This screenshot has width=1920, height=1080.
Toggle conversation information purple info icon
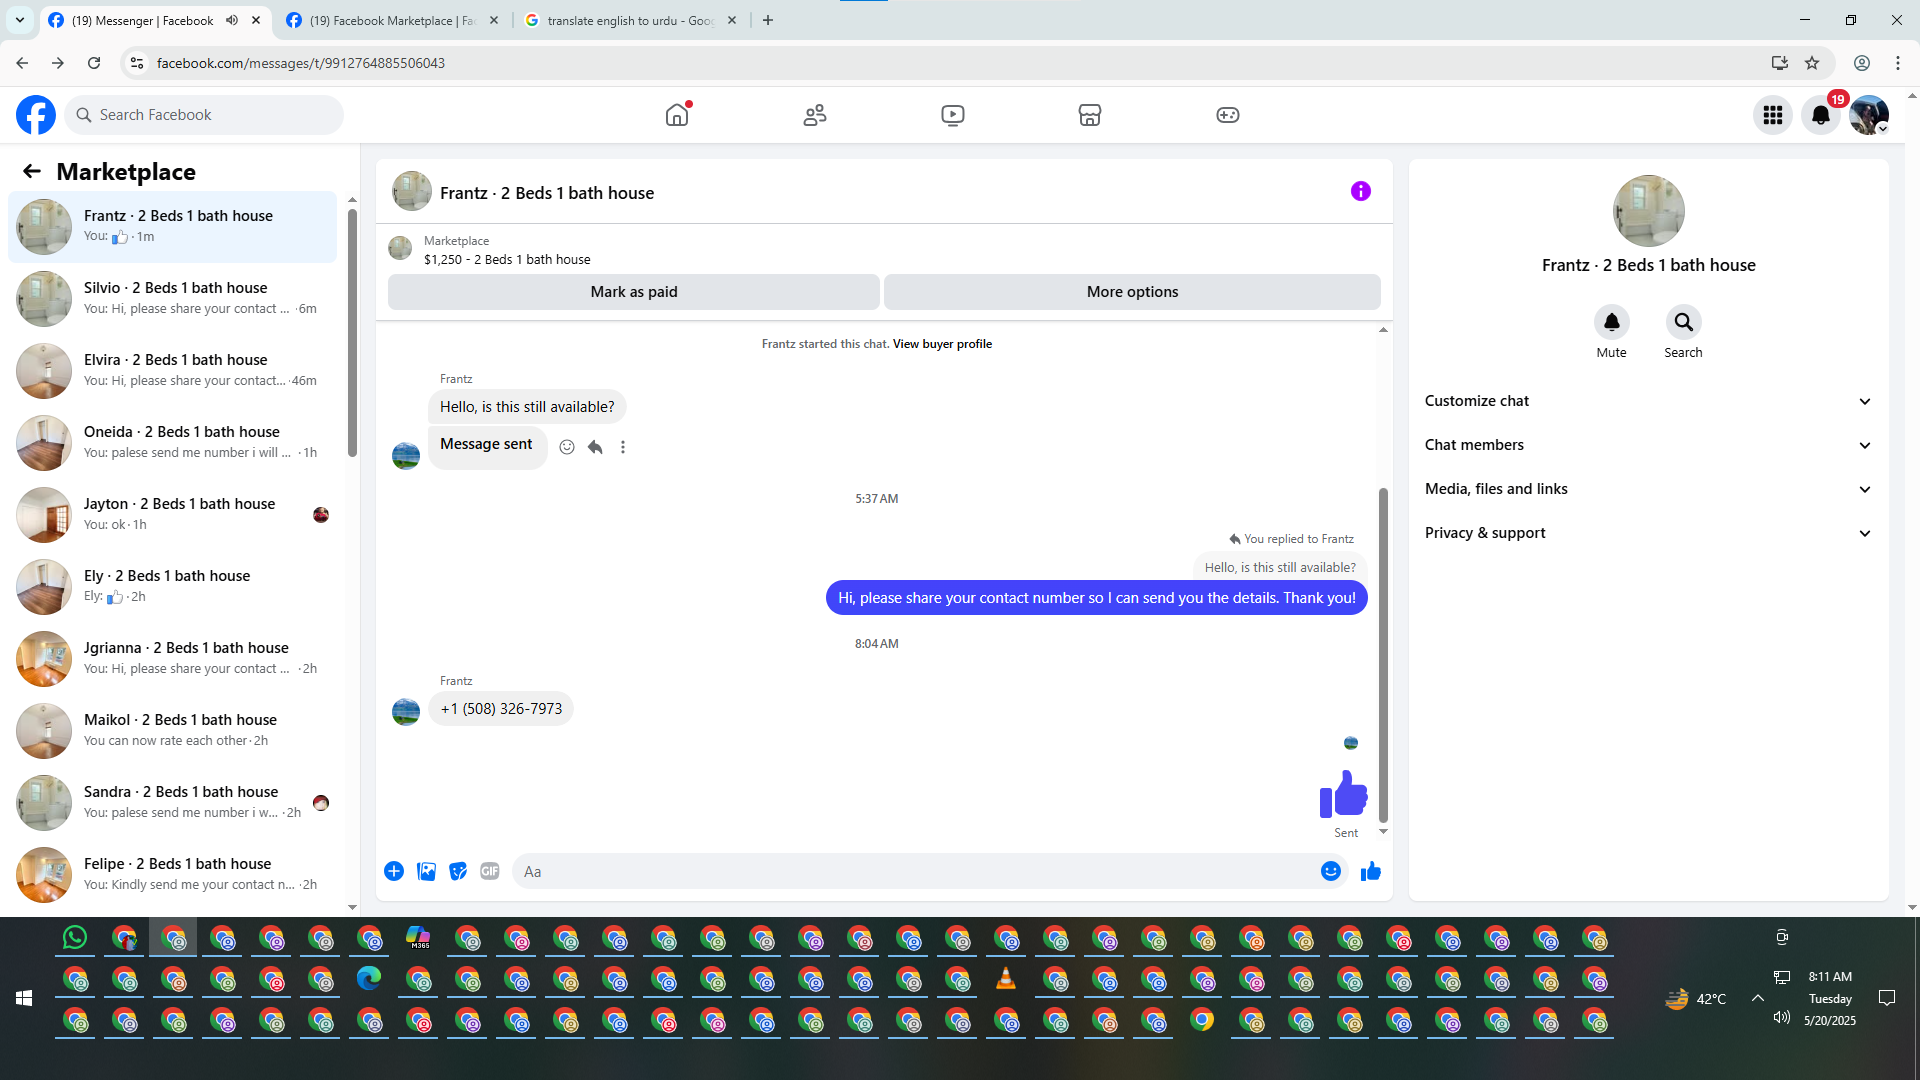(x=1360, y=191)
